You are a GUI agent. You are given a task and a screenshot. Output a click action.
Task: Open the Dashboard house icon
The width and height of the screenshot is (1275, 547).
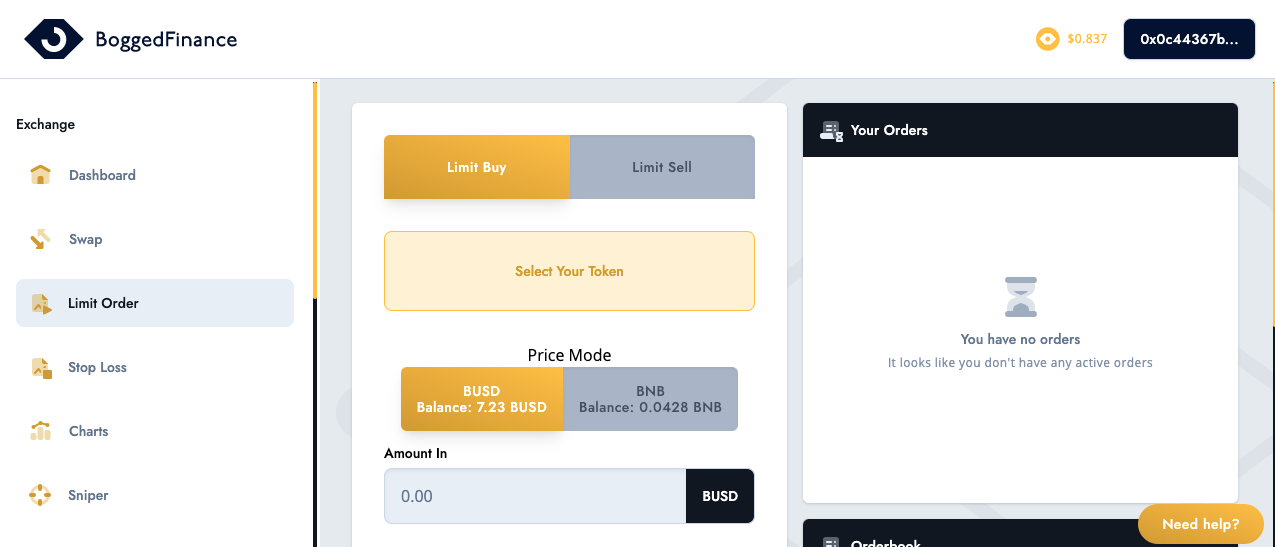(40, 175)
